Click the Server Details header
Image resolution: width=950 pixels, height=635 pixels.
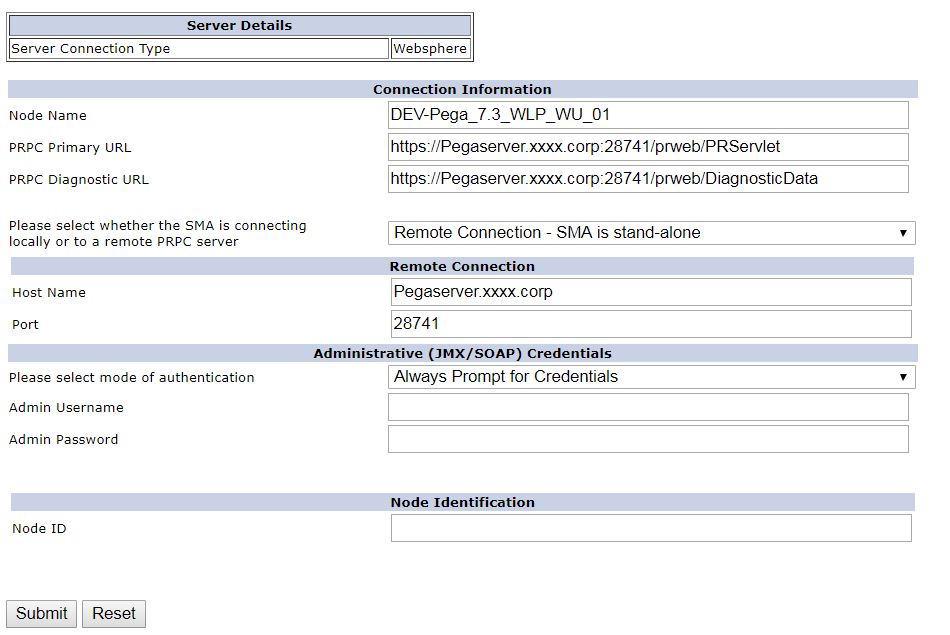pyautogui.click(x=240, y=25)
